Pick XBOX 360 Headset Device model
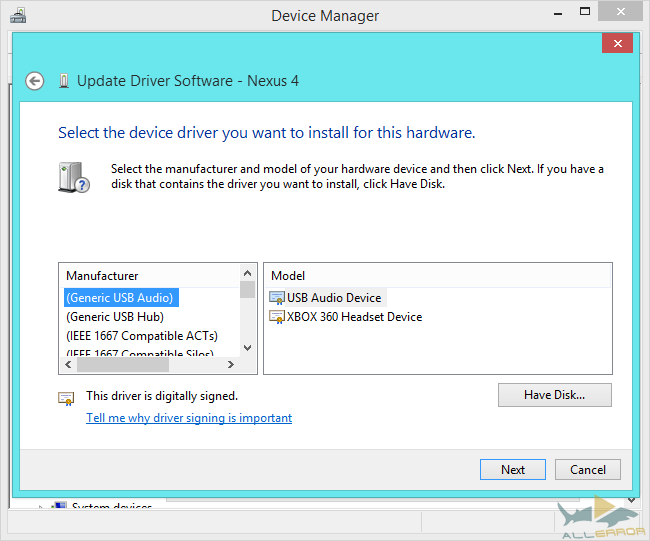The width and height of the screenshot is (650, 541). [354, 317]
